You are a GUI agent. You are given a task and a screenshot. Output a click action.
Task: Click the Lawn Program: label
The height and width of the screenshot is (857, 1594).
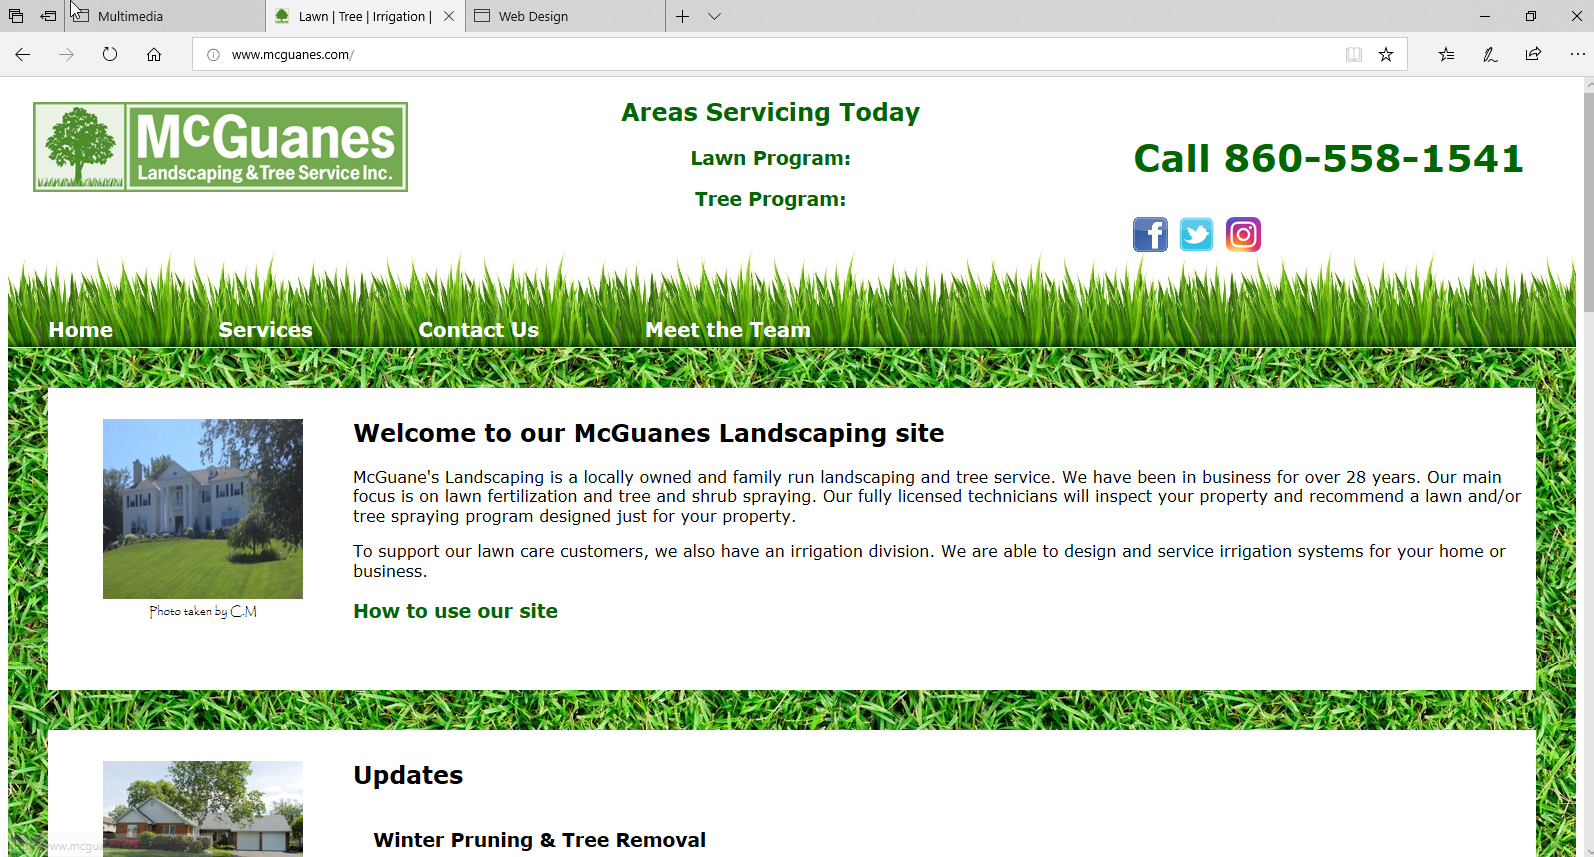(x=770, y=158)
